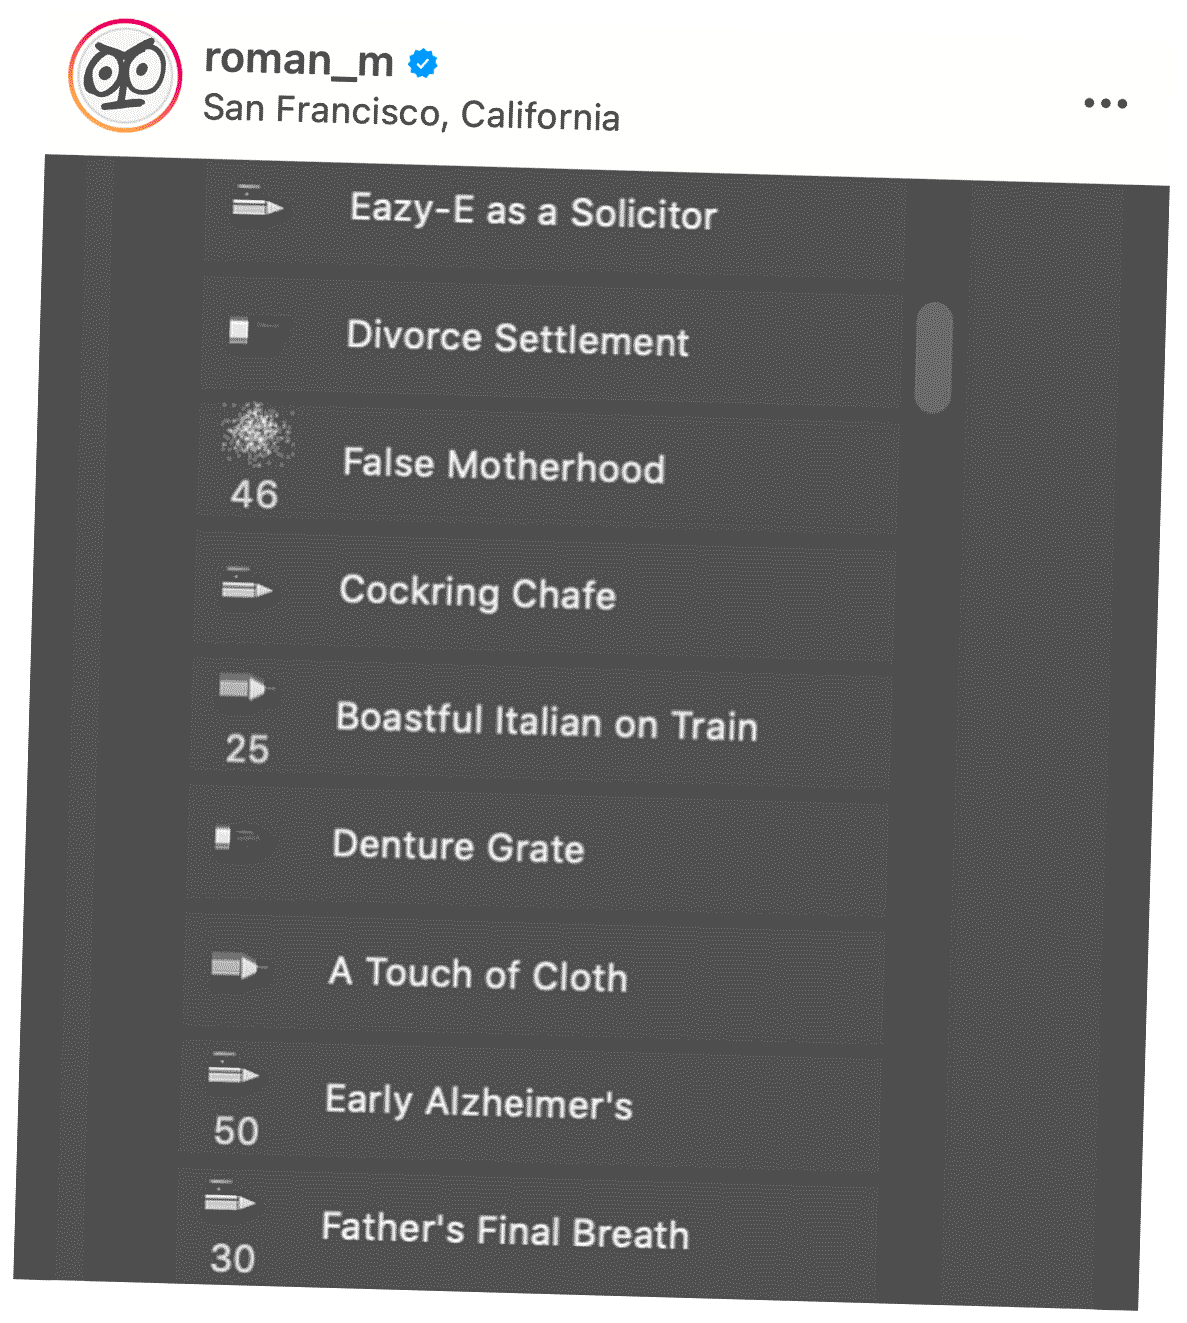
Task: Select the Eazy-E as a Solicitor brush name
Action: [x=533, y=212]
